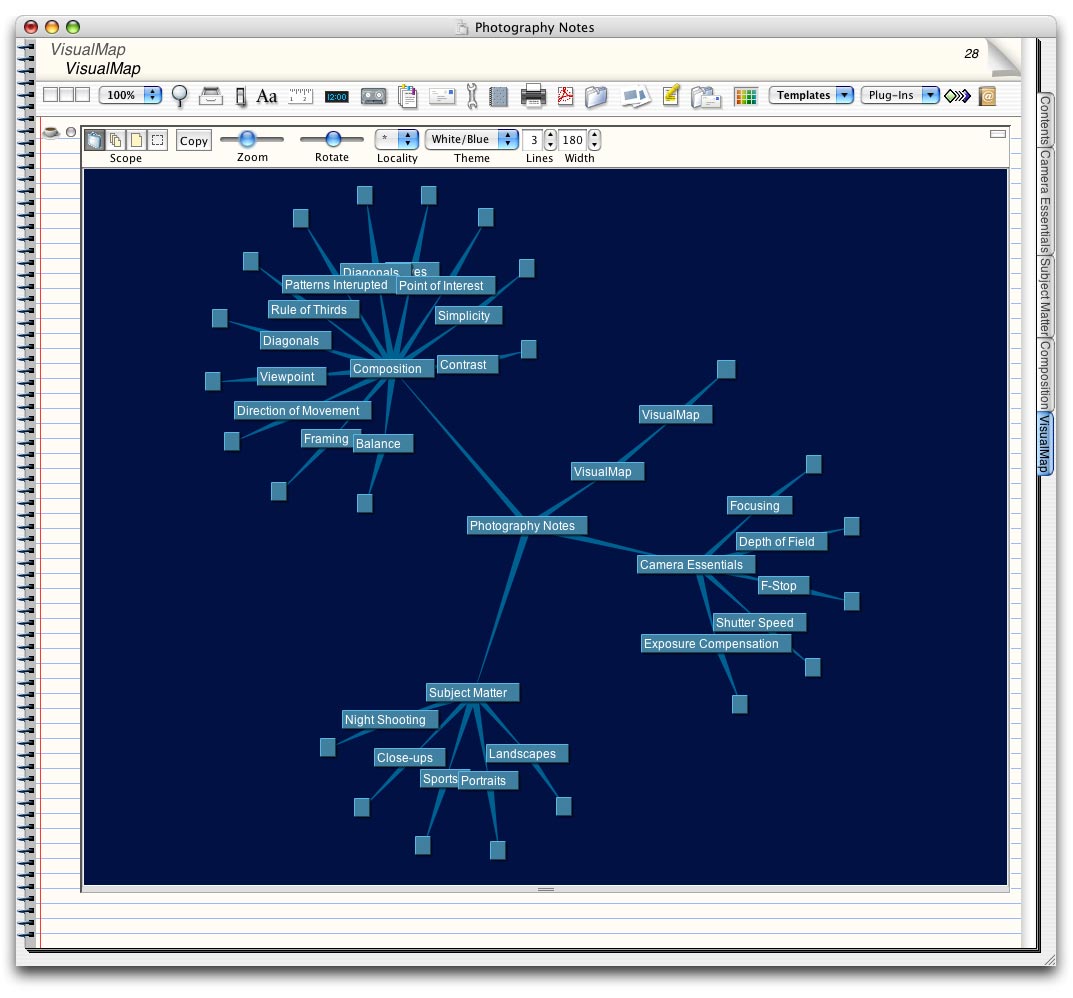Click the Width number field

[573, 140]
